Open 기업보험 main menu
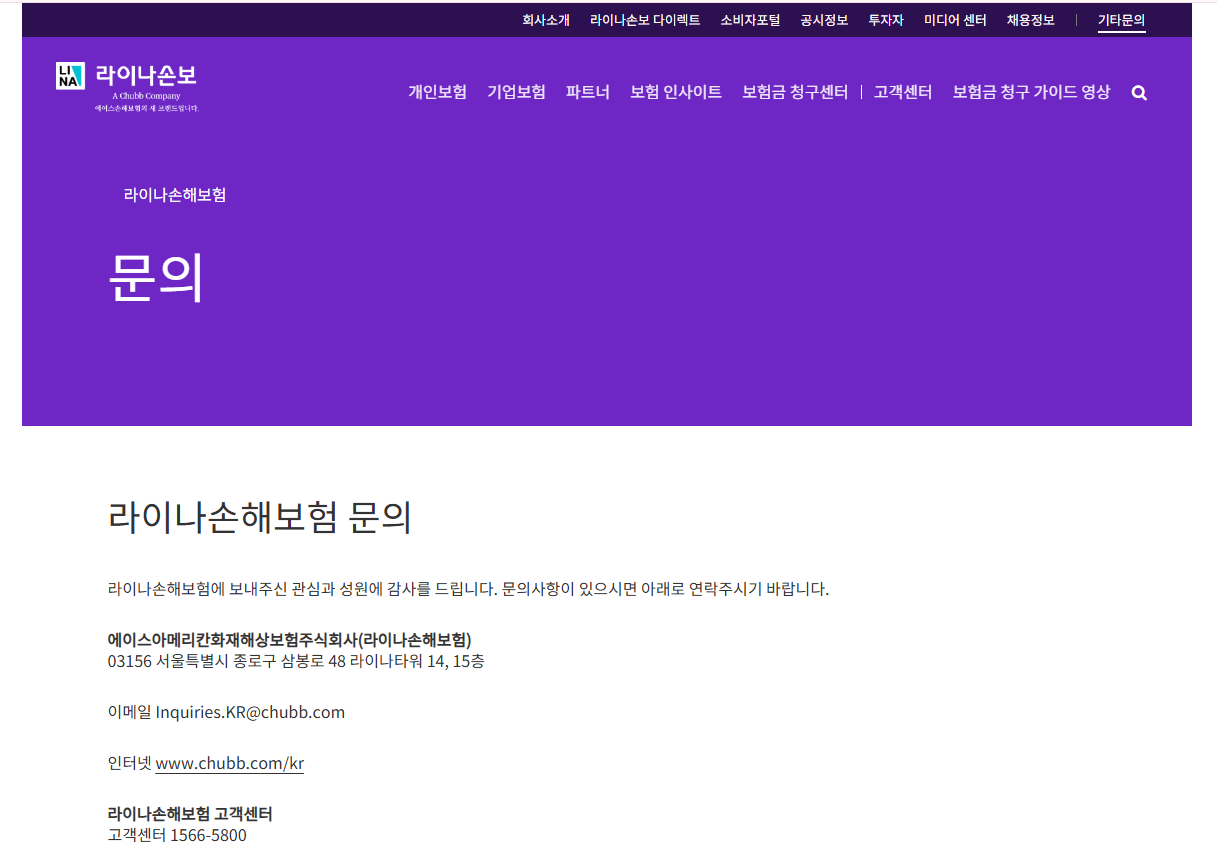1217x849 pixels. [516, 92]
